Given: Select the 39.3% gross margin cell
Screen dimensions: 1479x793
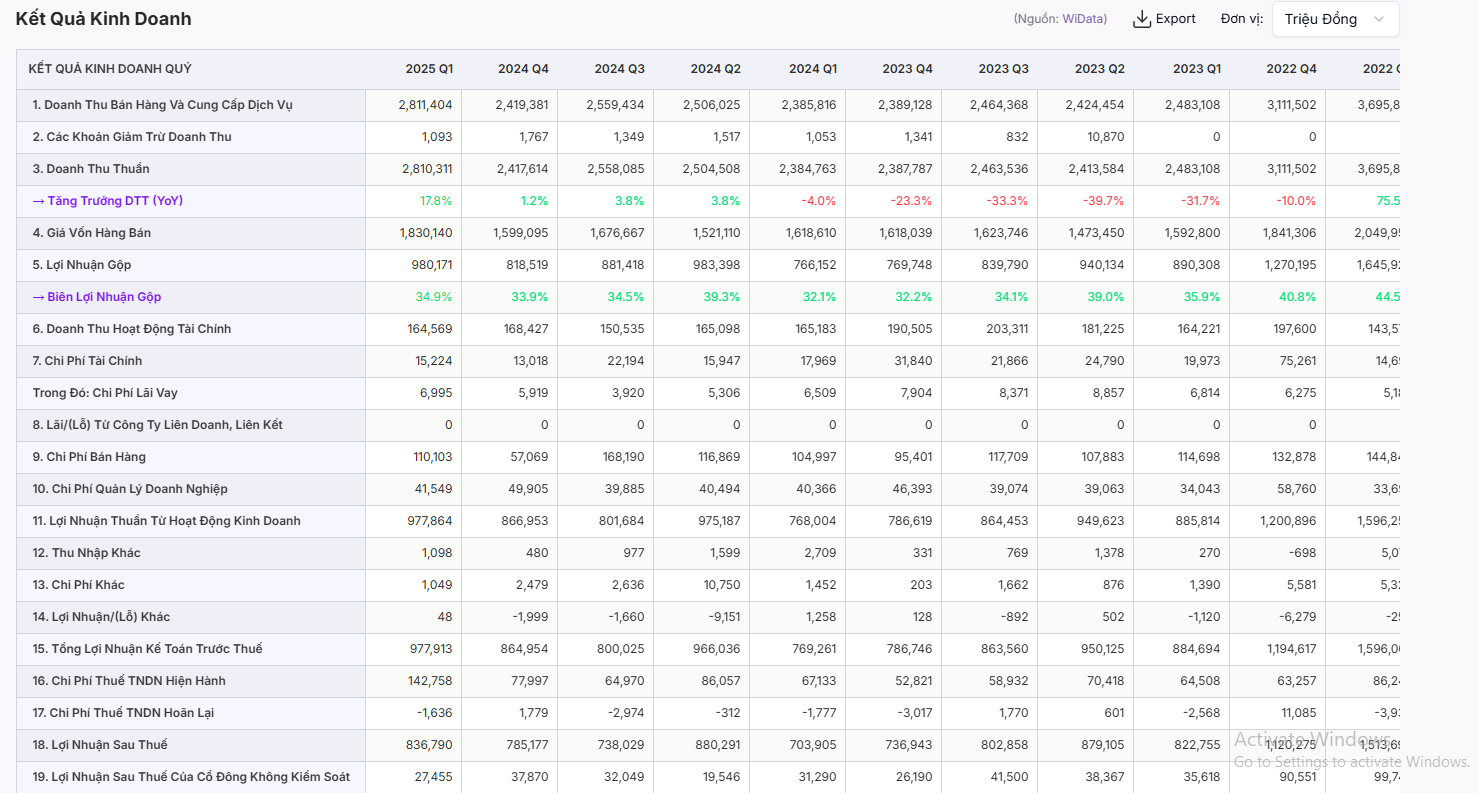Looking at the screenshot, I should (723, 297).
